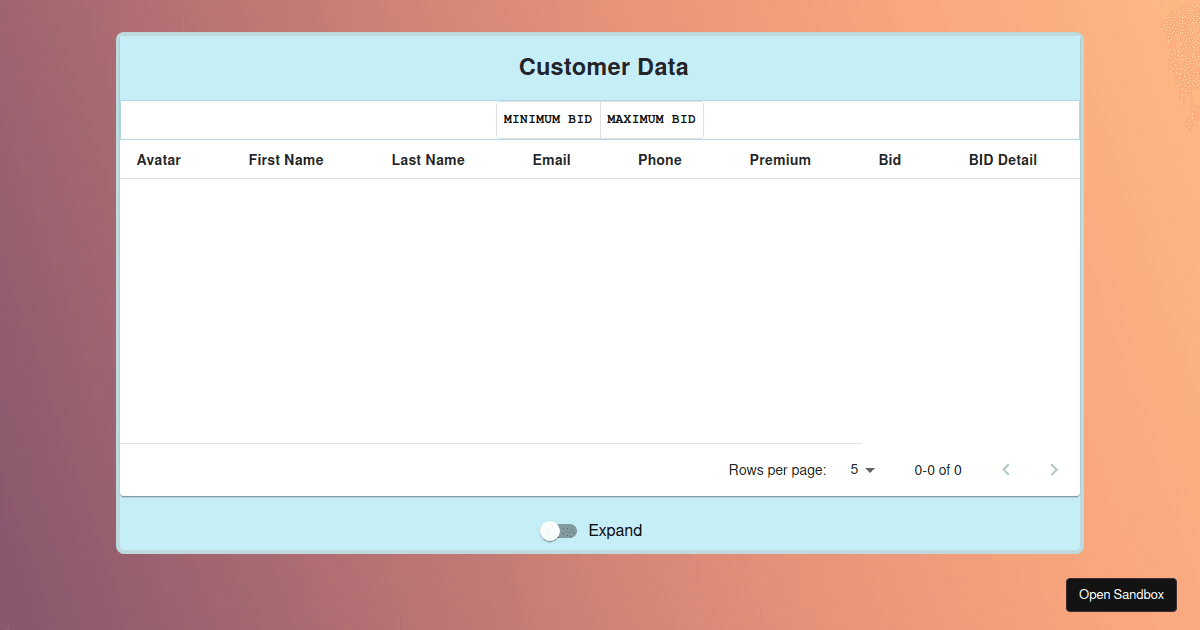Click the page count label 0-0 of 0
Image resolution: width=1200 pixels, height=630 pixels.
pos(937,469)
